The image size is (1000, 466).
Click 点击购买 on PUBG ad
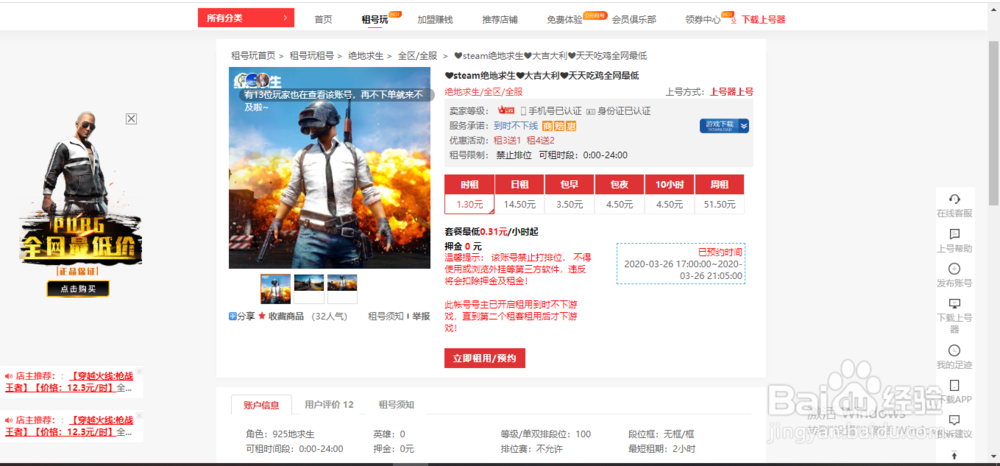(x=78, y=289)
